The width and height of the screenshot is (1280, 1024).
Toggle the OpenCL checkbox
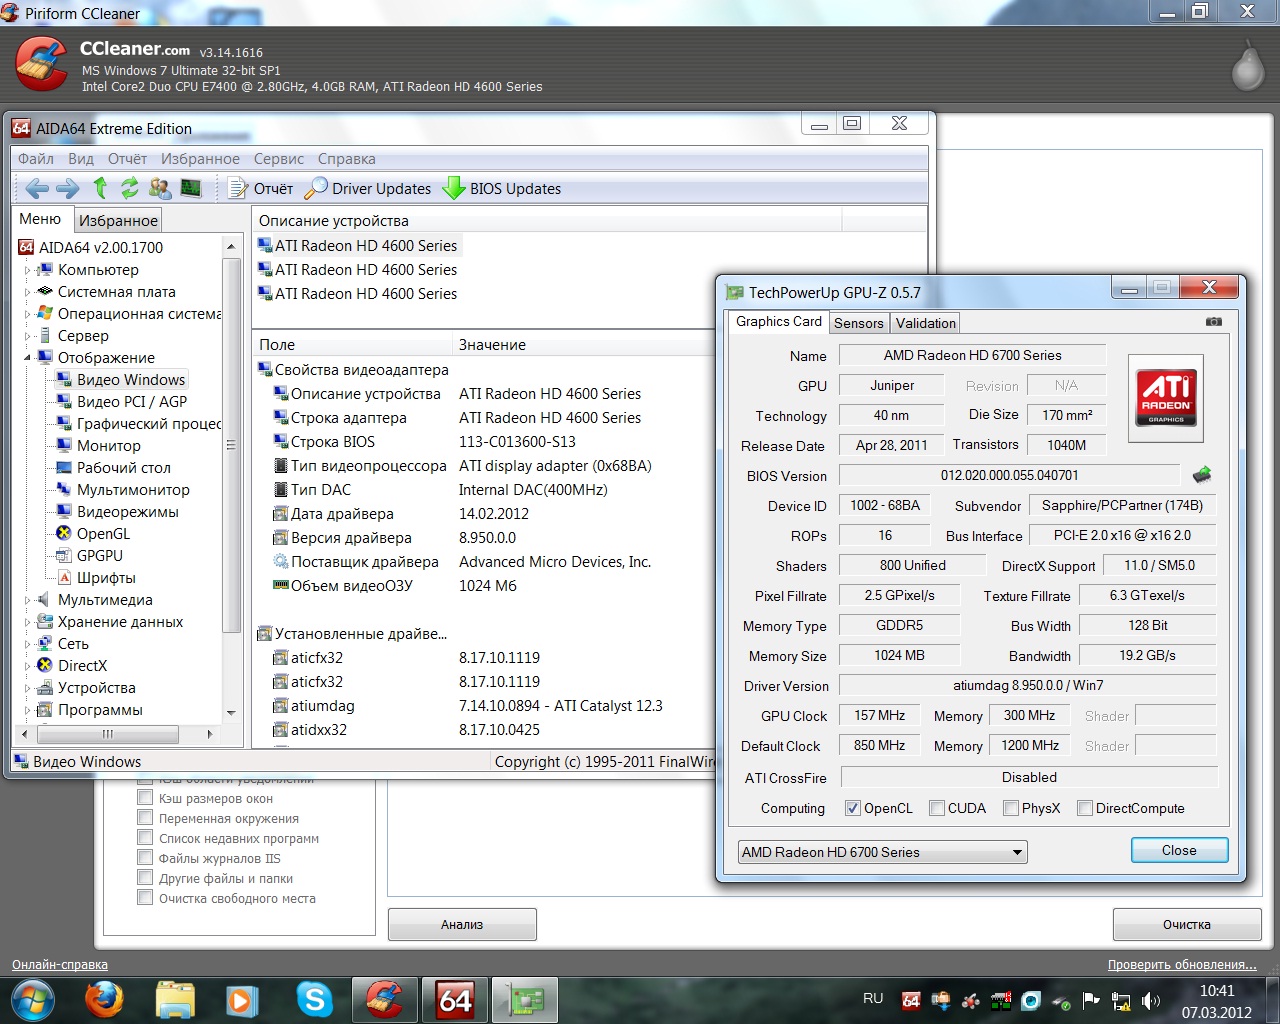pos(853,808)
